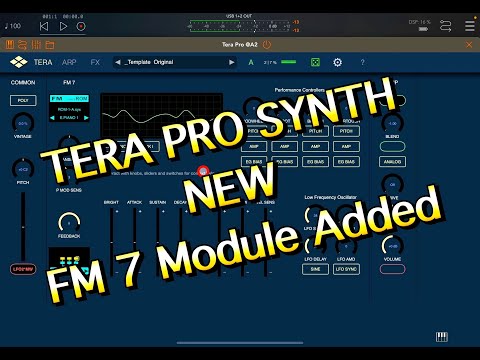Toggle the LFO SYNC button

point(346,269)
